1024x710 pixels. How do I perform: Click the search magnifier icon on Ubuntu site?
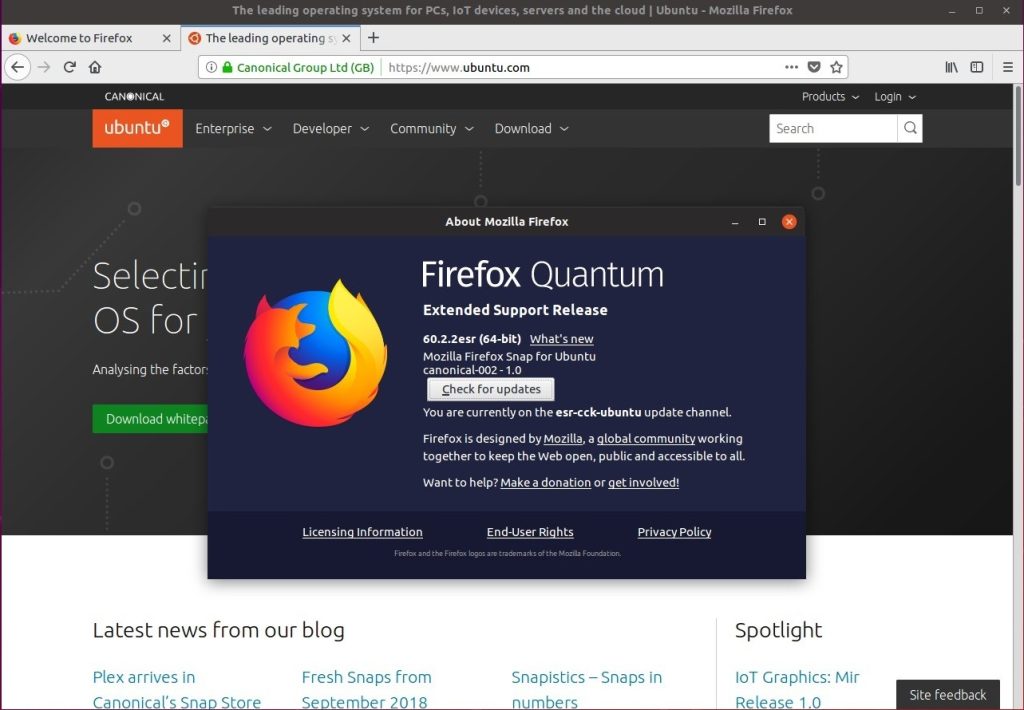[x=910, y=129]
